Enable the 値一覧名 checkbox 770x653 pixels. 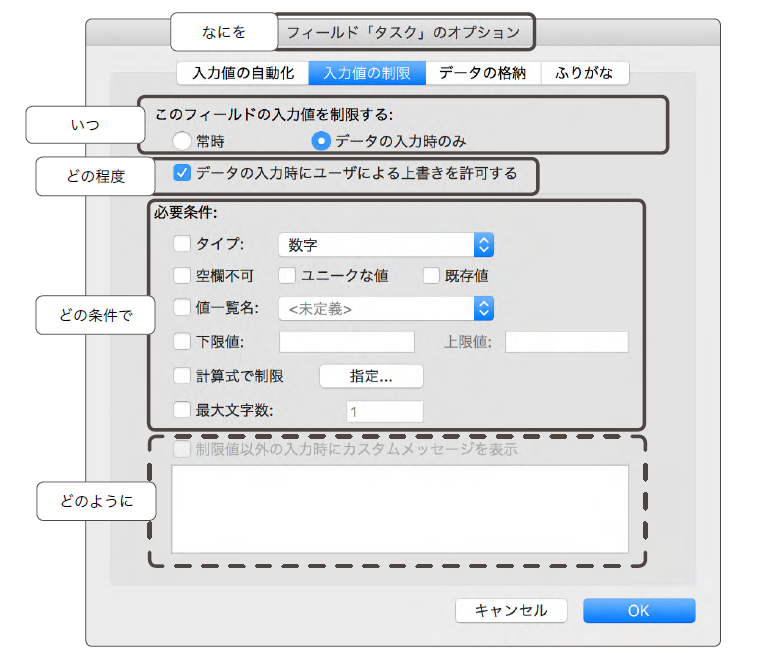182,308
